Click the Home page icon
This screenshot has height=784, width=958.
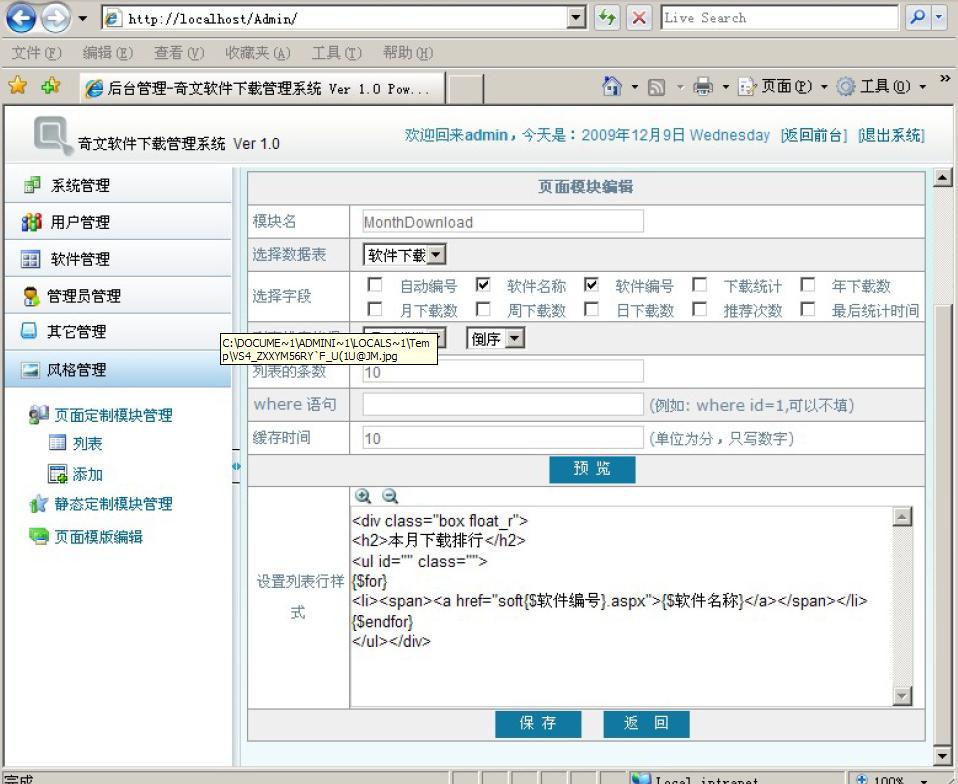click(612, 87)
